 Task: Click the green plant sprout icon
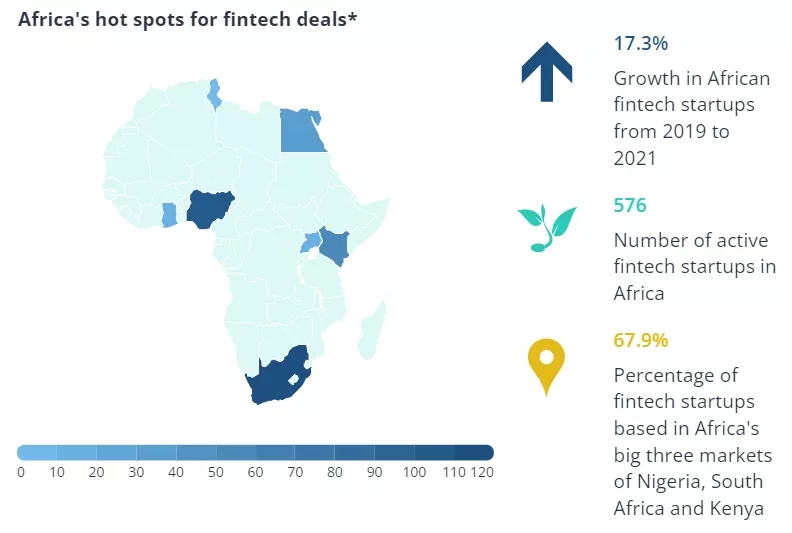point(546,229)
